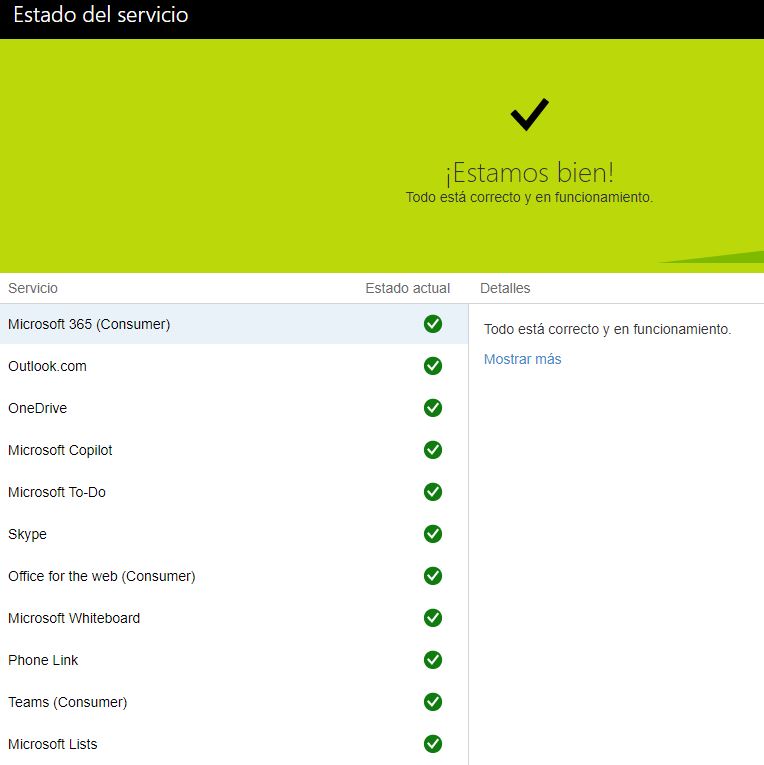Select Teams (Consumer) service name
The width and height of the screenshot is (764, 765).
tap(68, 702)
